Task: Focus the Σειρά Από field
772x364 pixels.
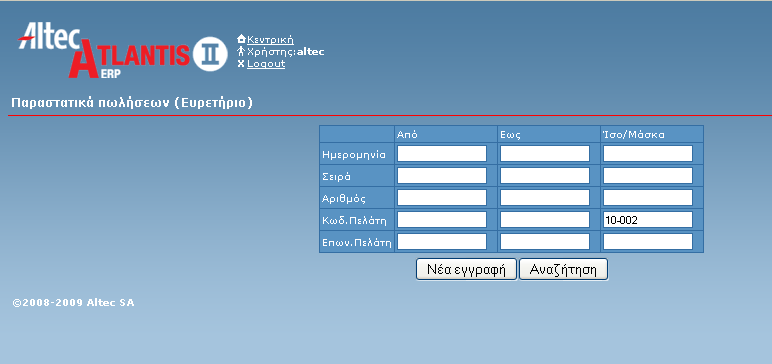Action: [x=442, y=176]
